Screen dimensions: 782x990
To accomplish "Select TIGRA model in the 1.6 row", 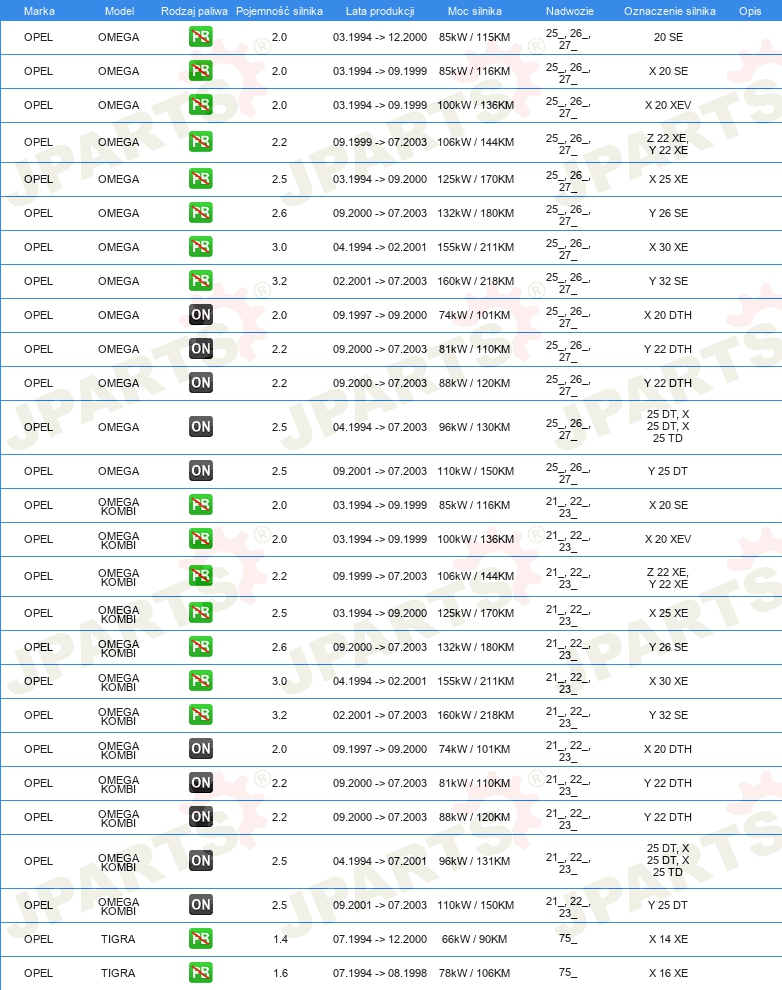I will point(118,974).
